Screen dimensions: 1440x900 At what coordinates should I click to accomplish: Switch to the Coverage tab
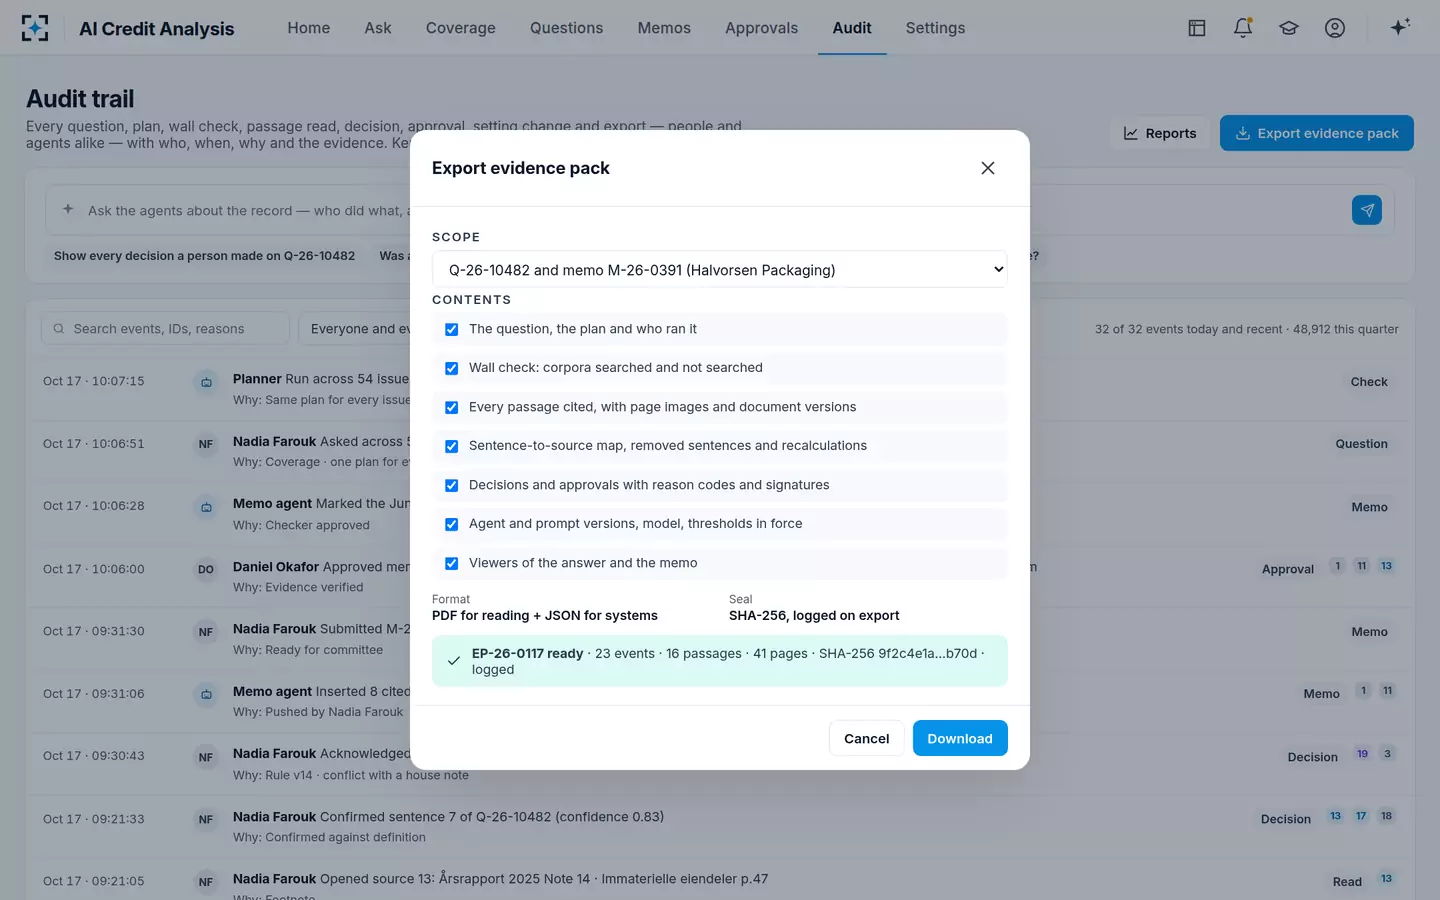(x=461, y=28)
